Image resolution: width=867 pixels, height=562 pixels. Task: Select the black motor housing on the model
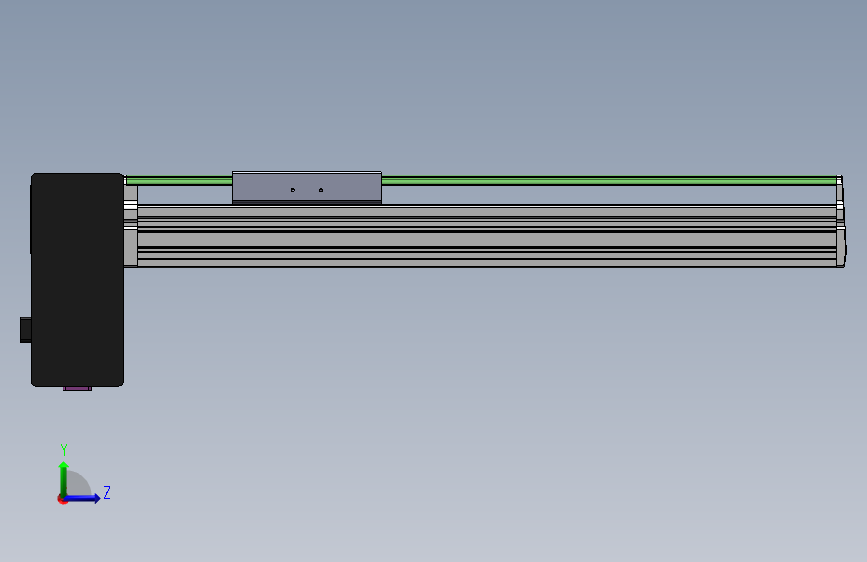coord(77,279)
